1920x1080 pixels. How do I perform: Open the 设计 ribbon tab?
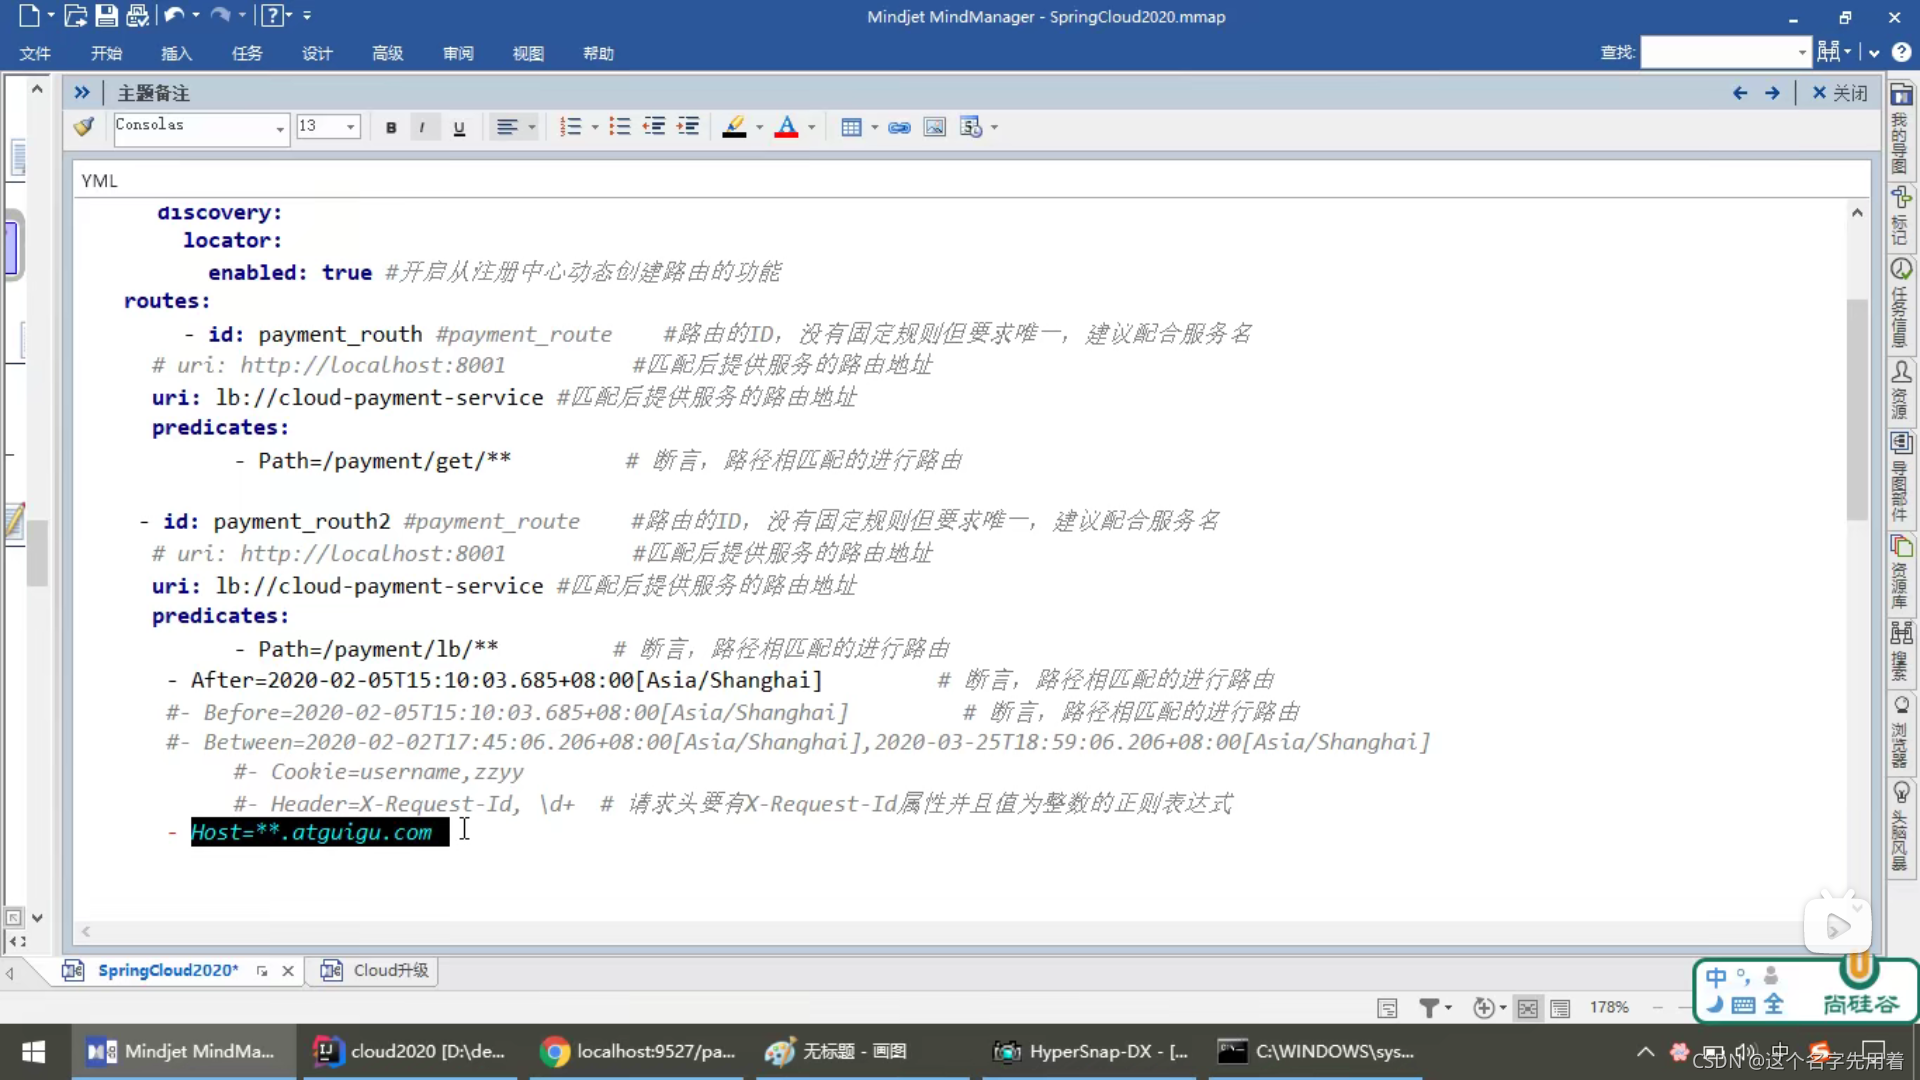(x=317, y=53)
